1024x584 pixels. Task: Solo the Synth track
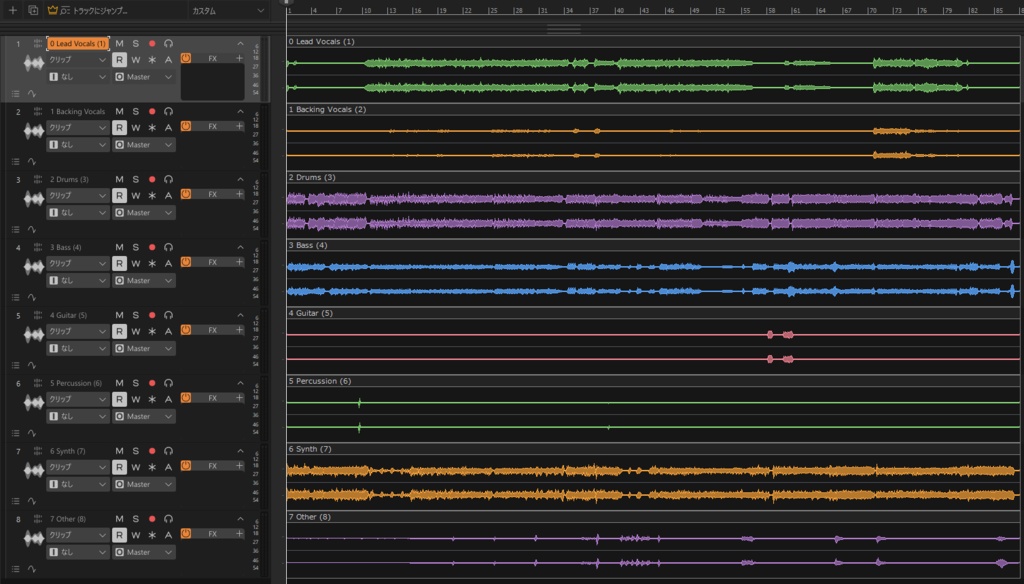[136, 451]
